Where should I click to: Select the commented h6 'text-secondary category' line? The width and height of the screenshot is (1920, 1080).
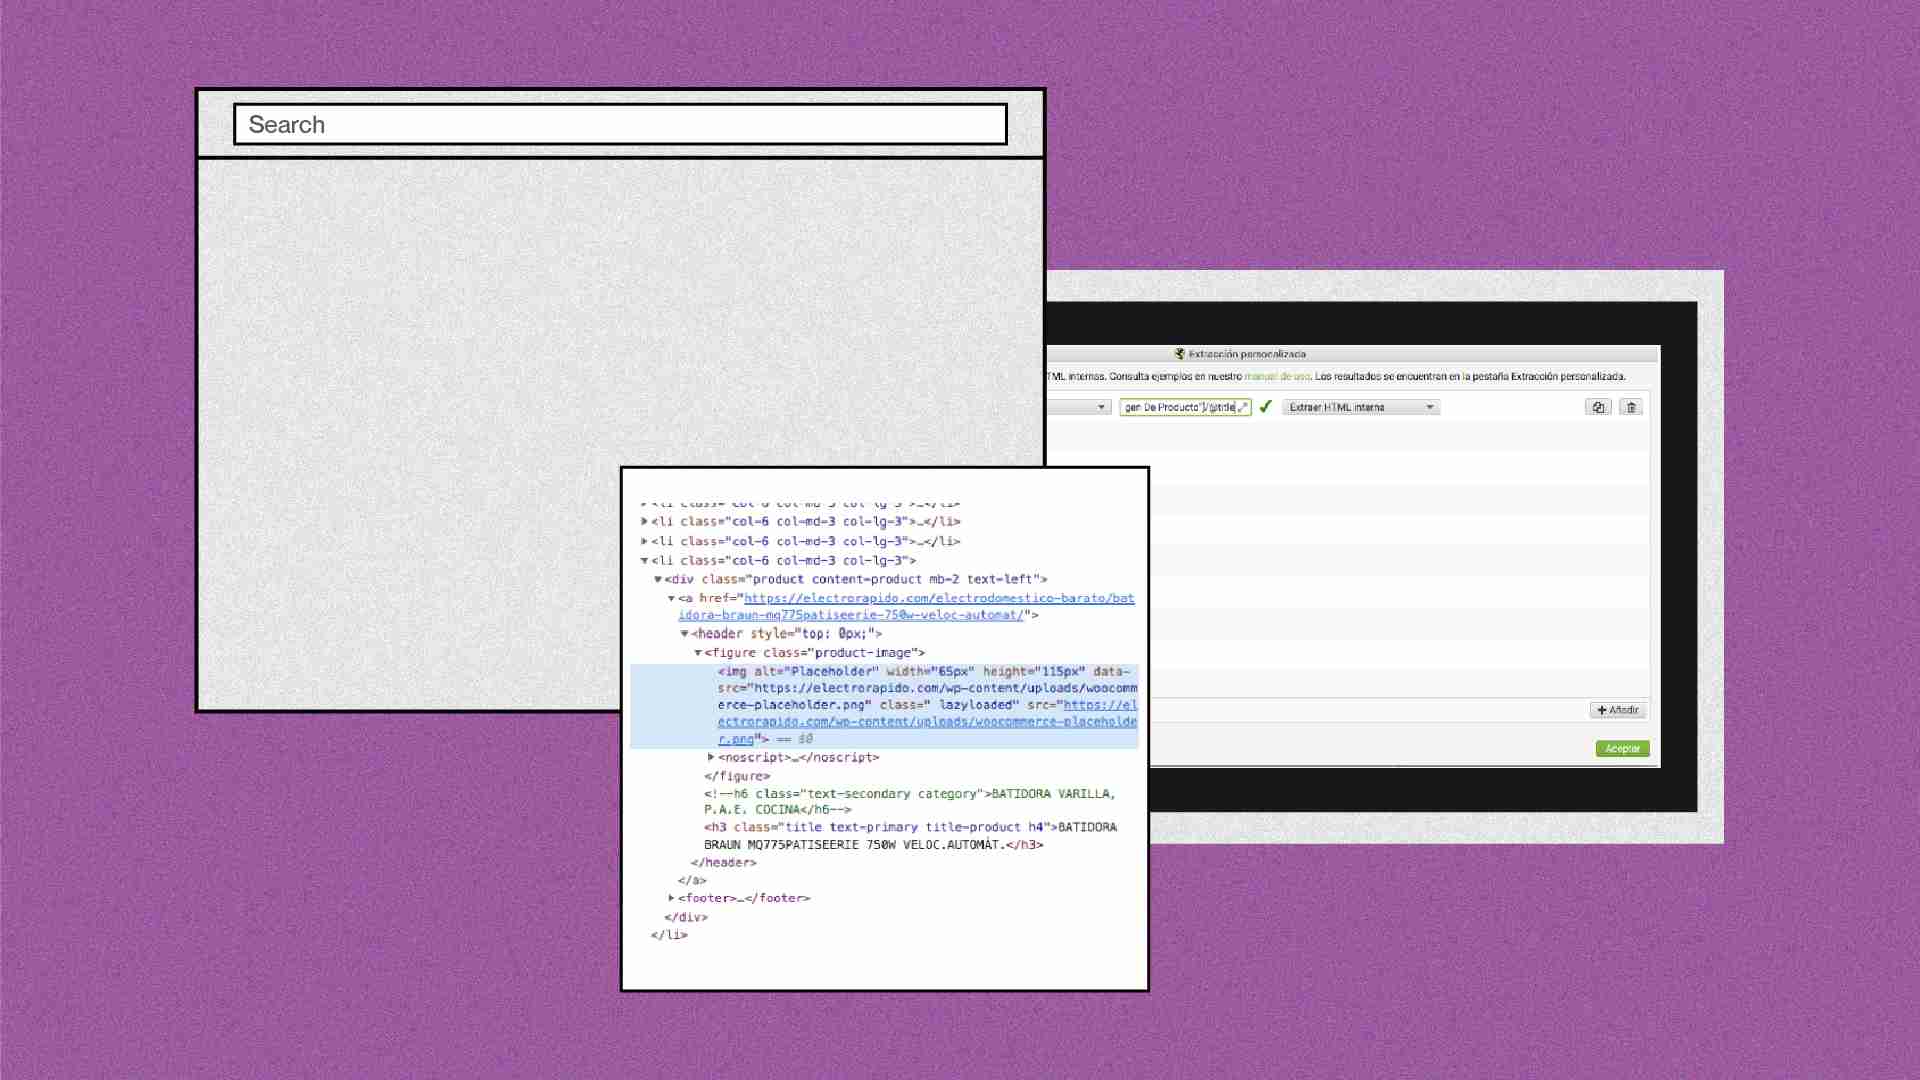pyautogui.click(x=909, y=802)
